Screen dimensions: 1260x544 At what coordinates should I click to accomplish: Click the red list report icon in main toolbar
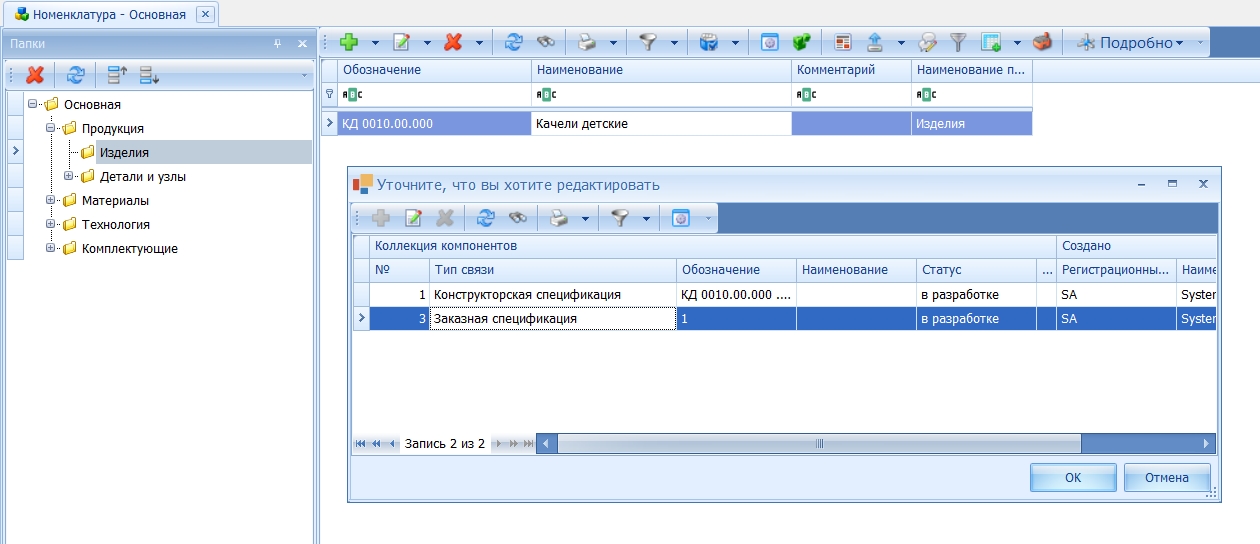pos(843,42)
